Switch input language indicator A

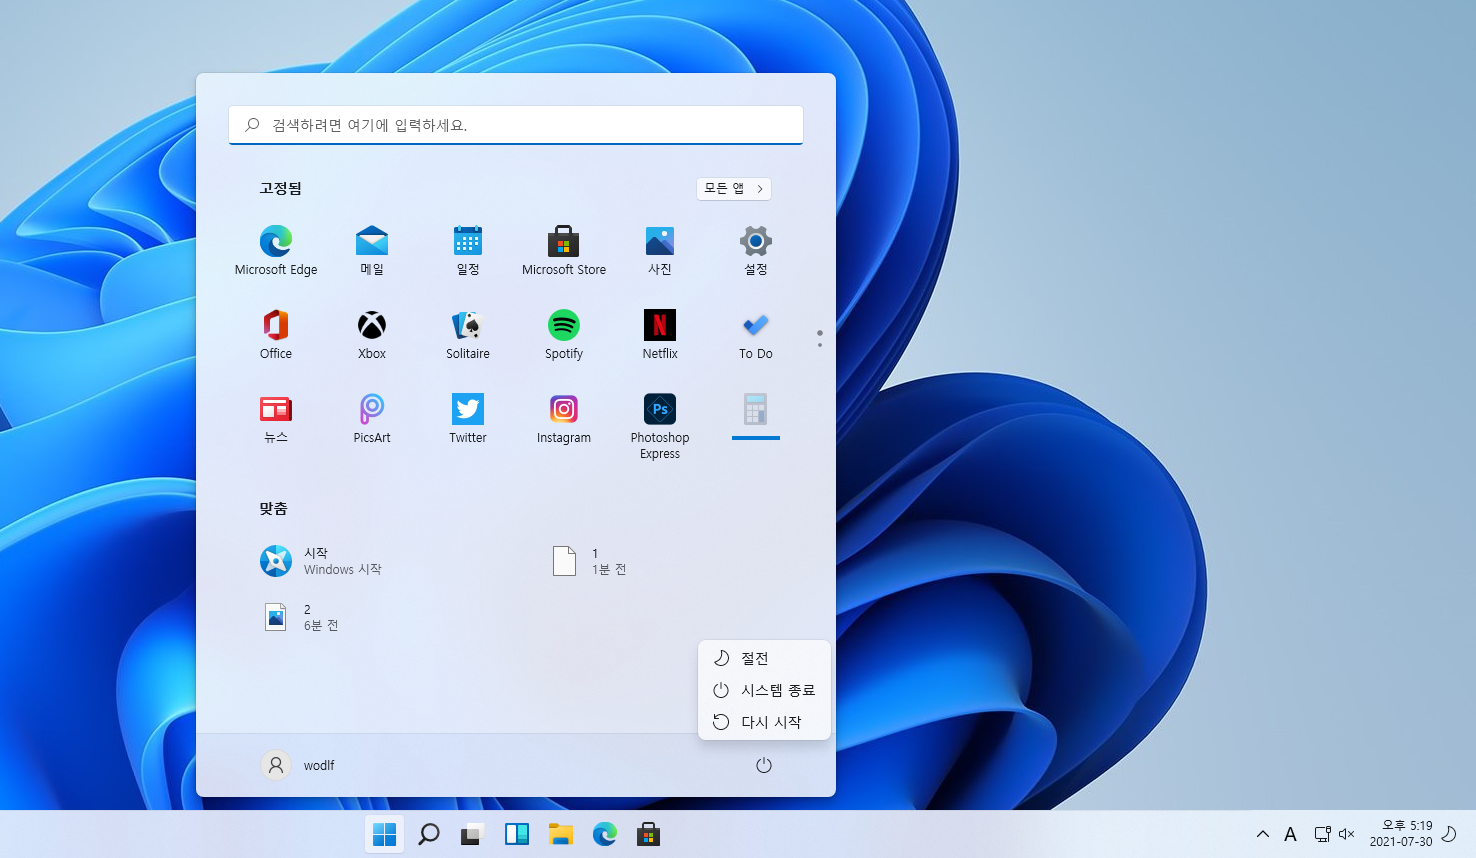click(x=1290, y=834)
